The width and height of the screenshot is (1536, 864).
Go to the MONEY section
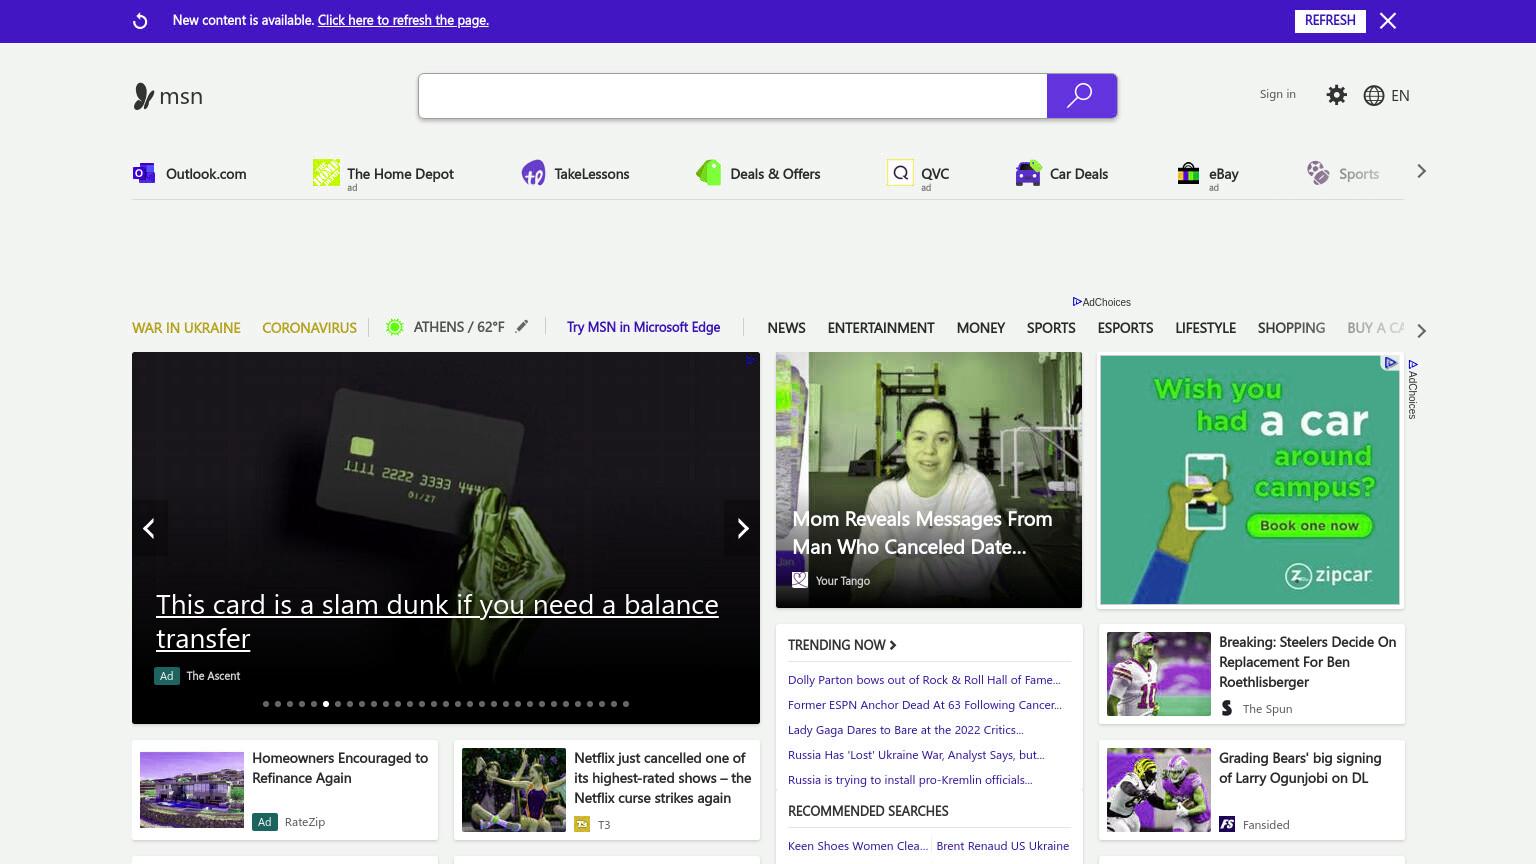point(980,328)
